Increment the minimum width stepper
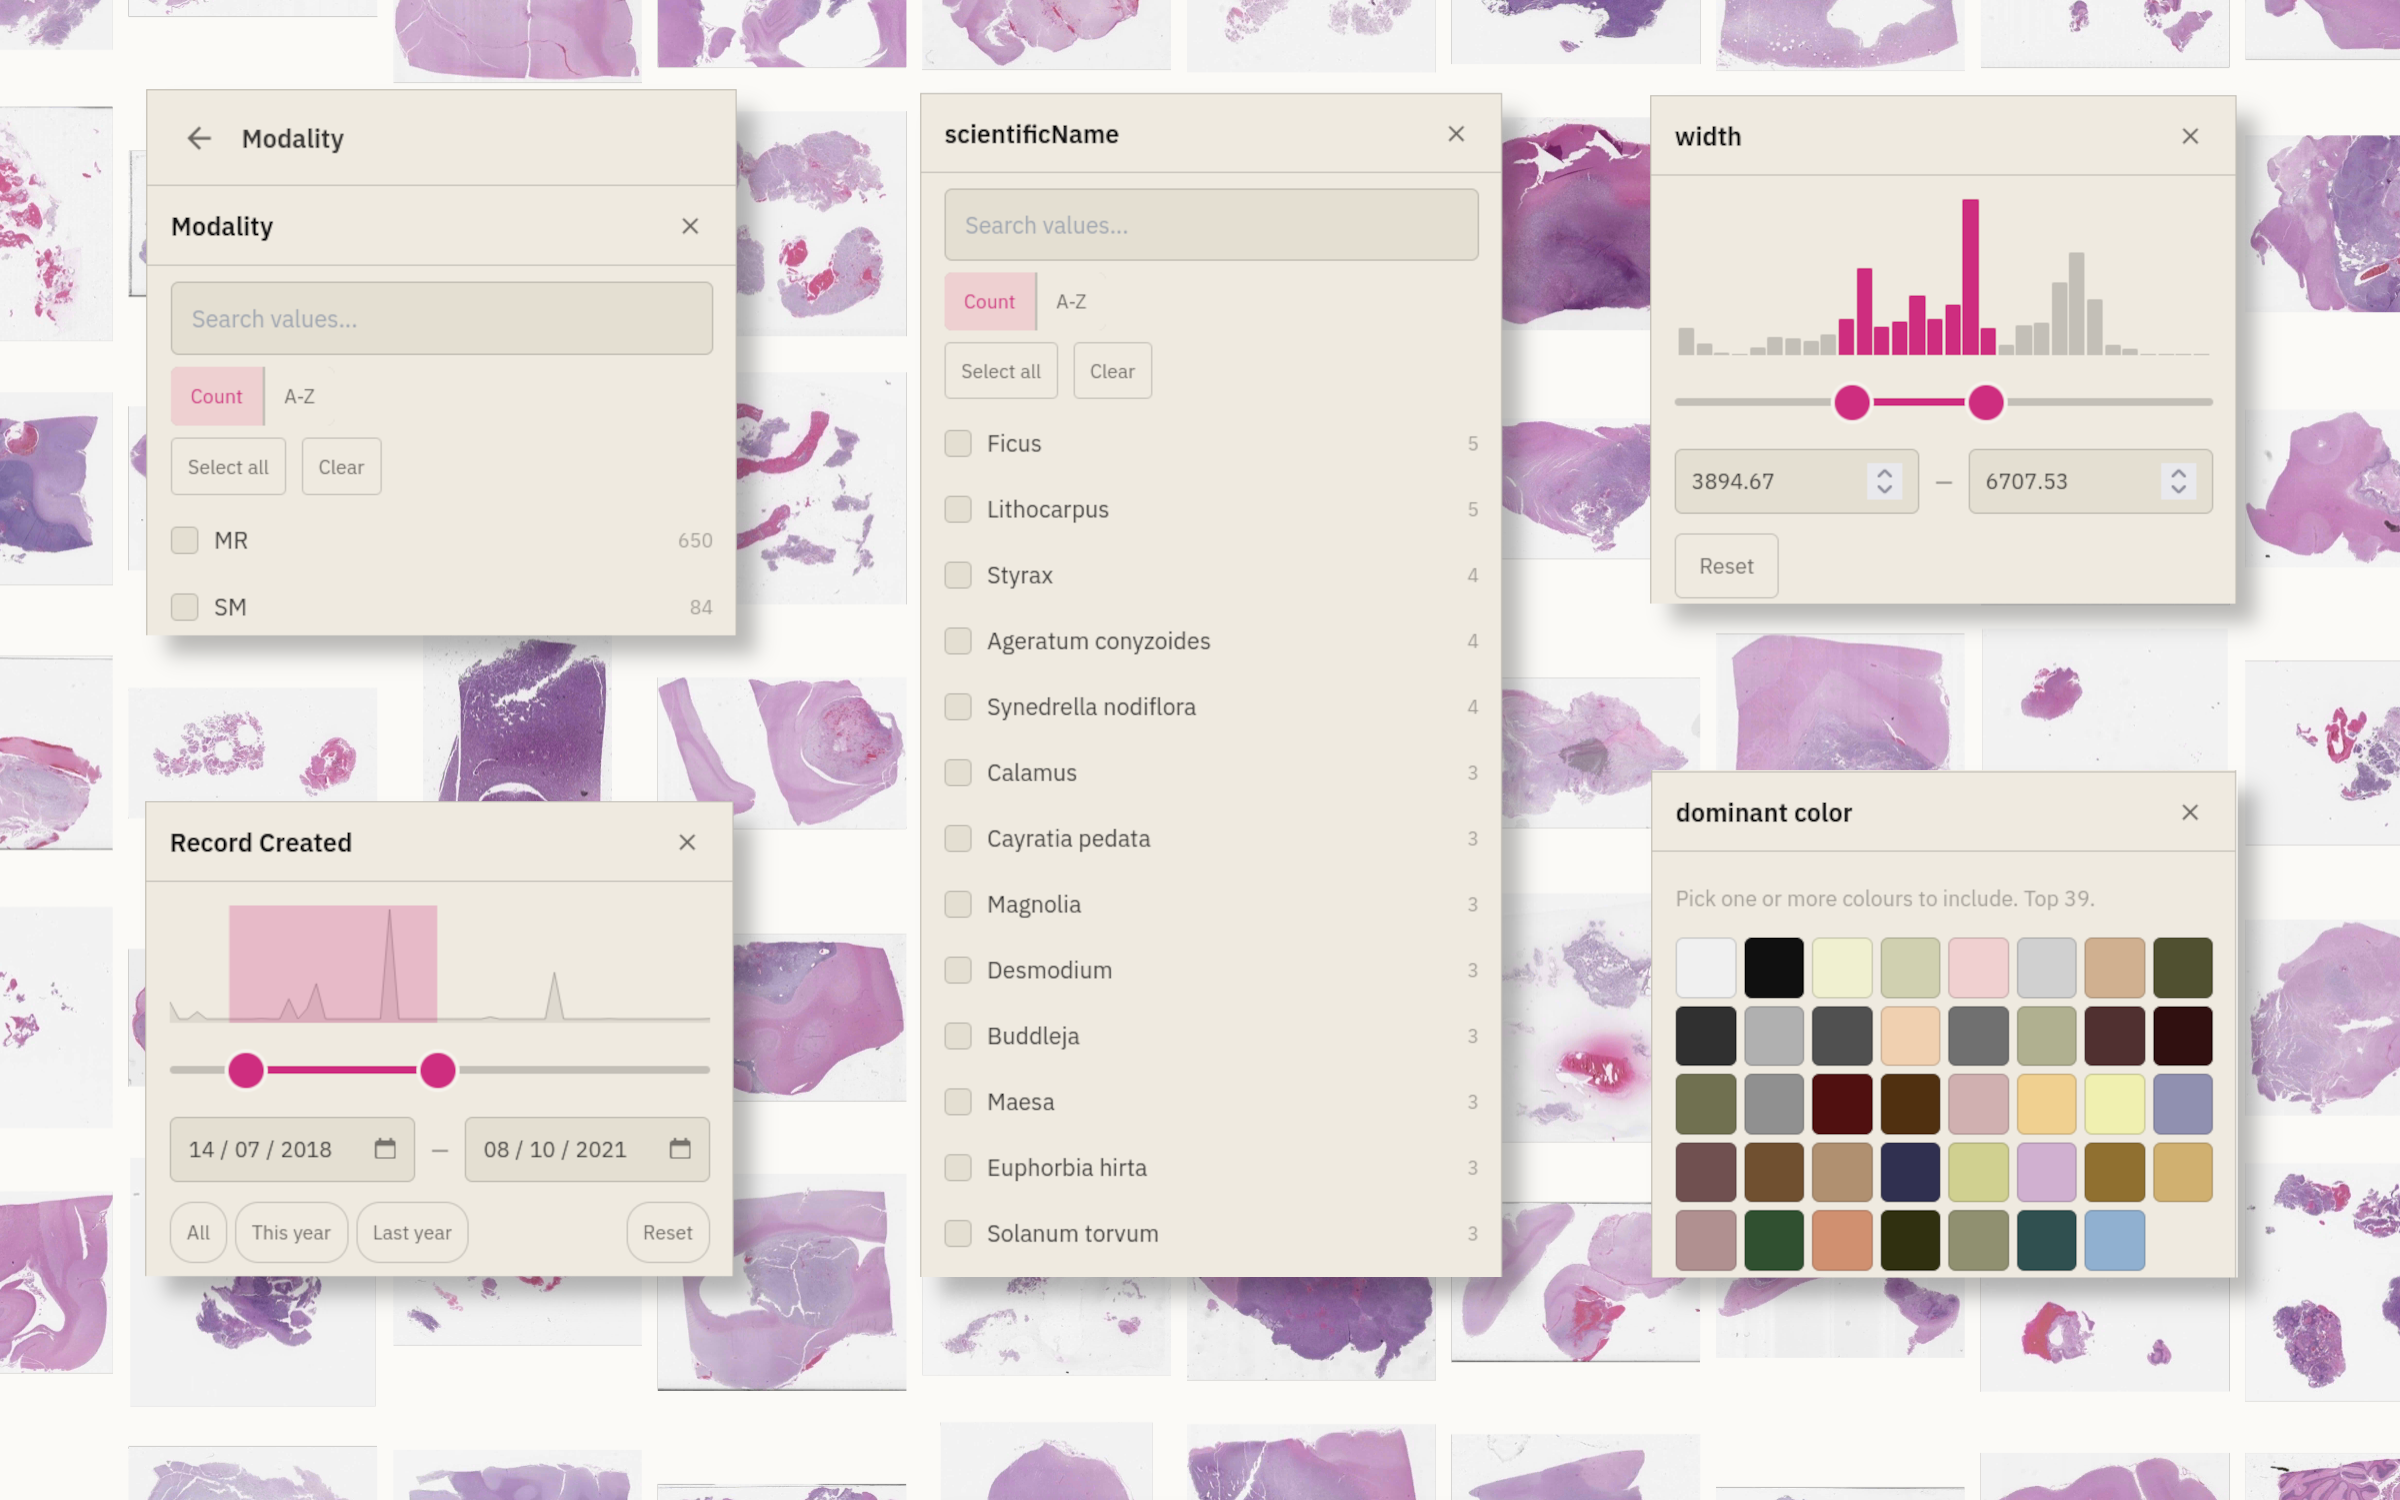Viewport: 2400px width, 1500px height. point(1885,473)
